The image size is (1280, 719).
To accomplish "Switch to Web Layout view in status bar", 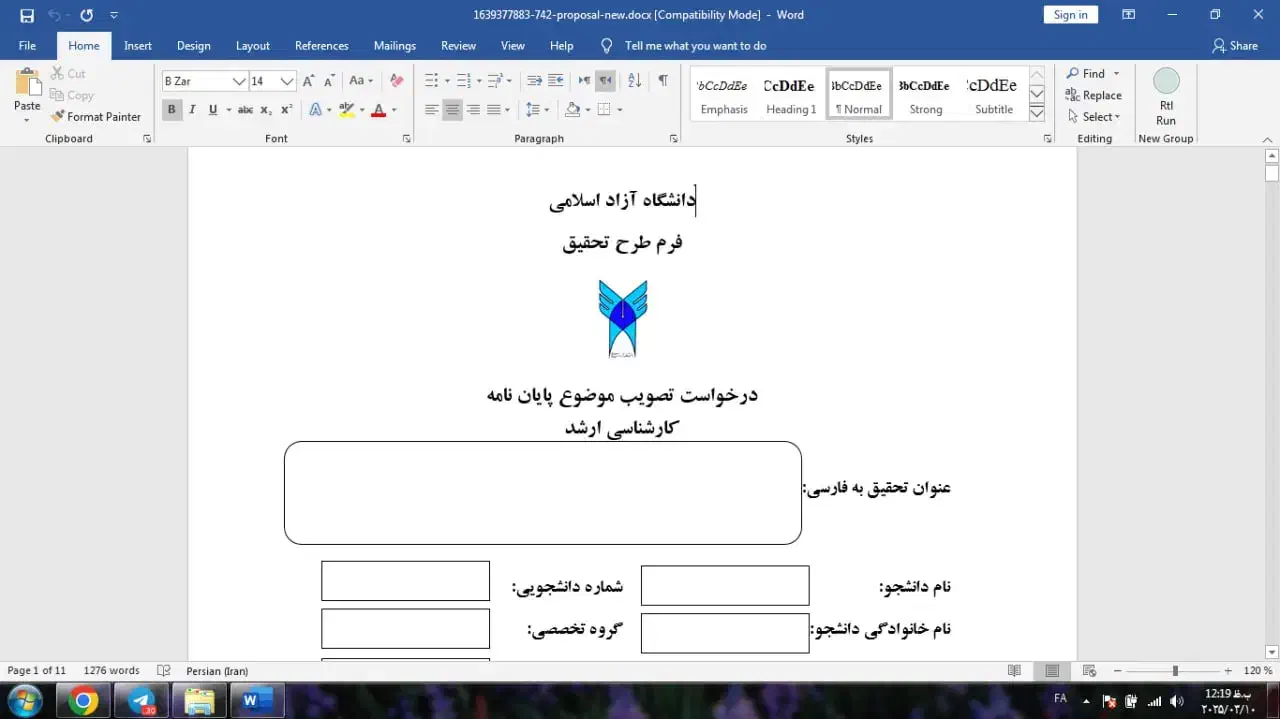I will click(x=1090, y=671).
